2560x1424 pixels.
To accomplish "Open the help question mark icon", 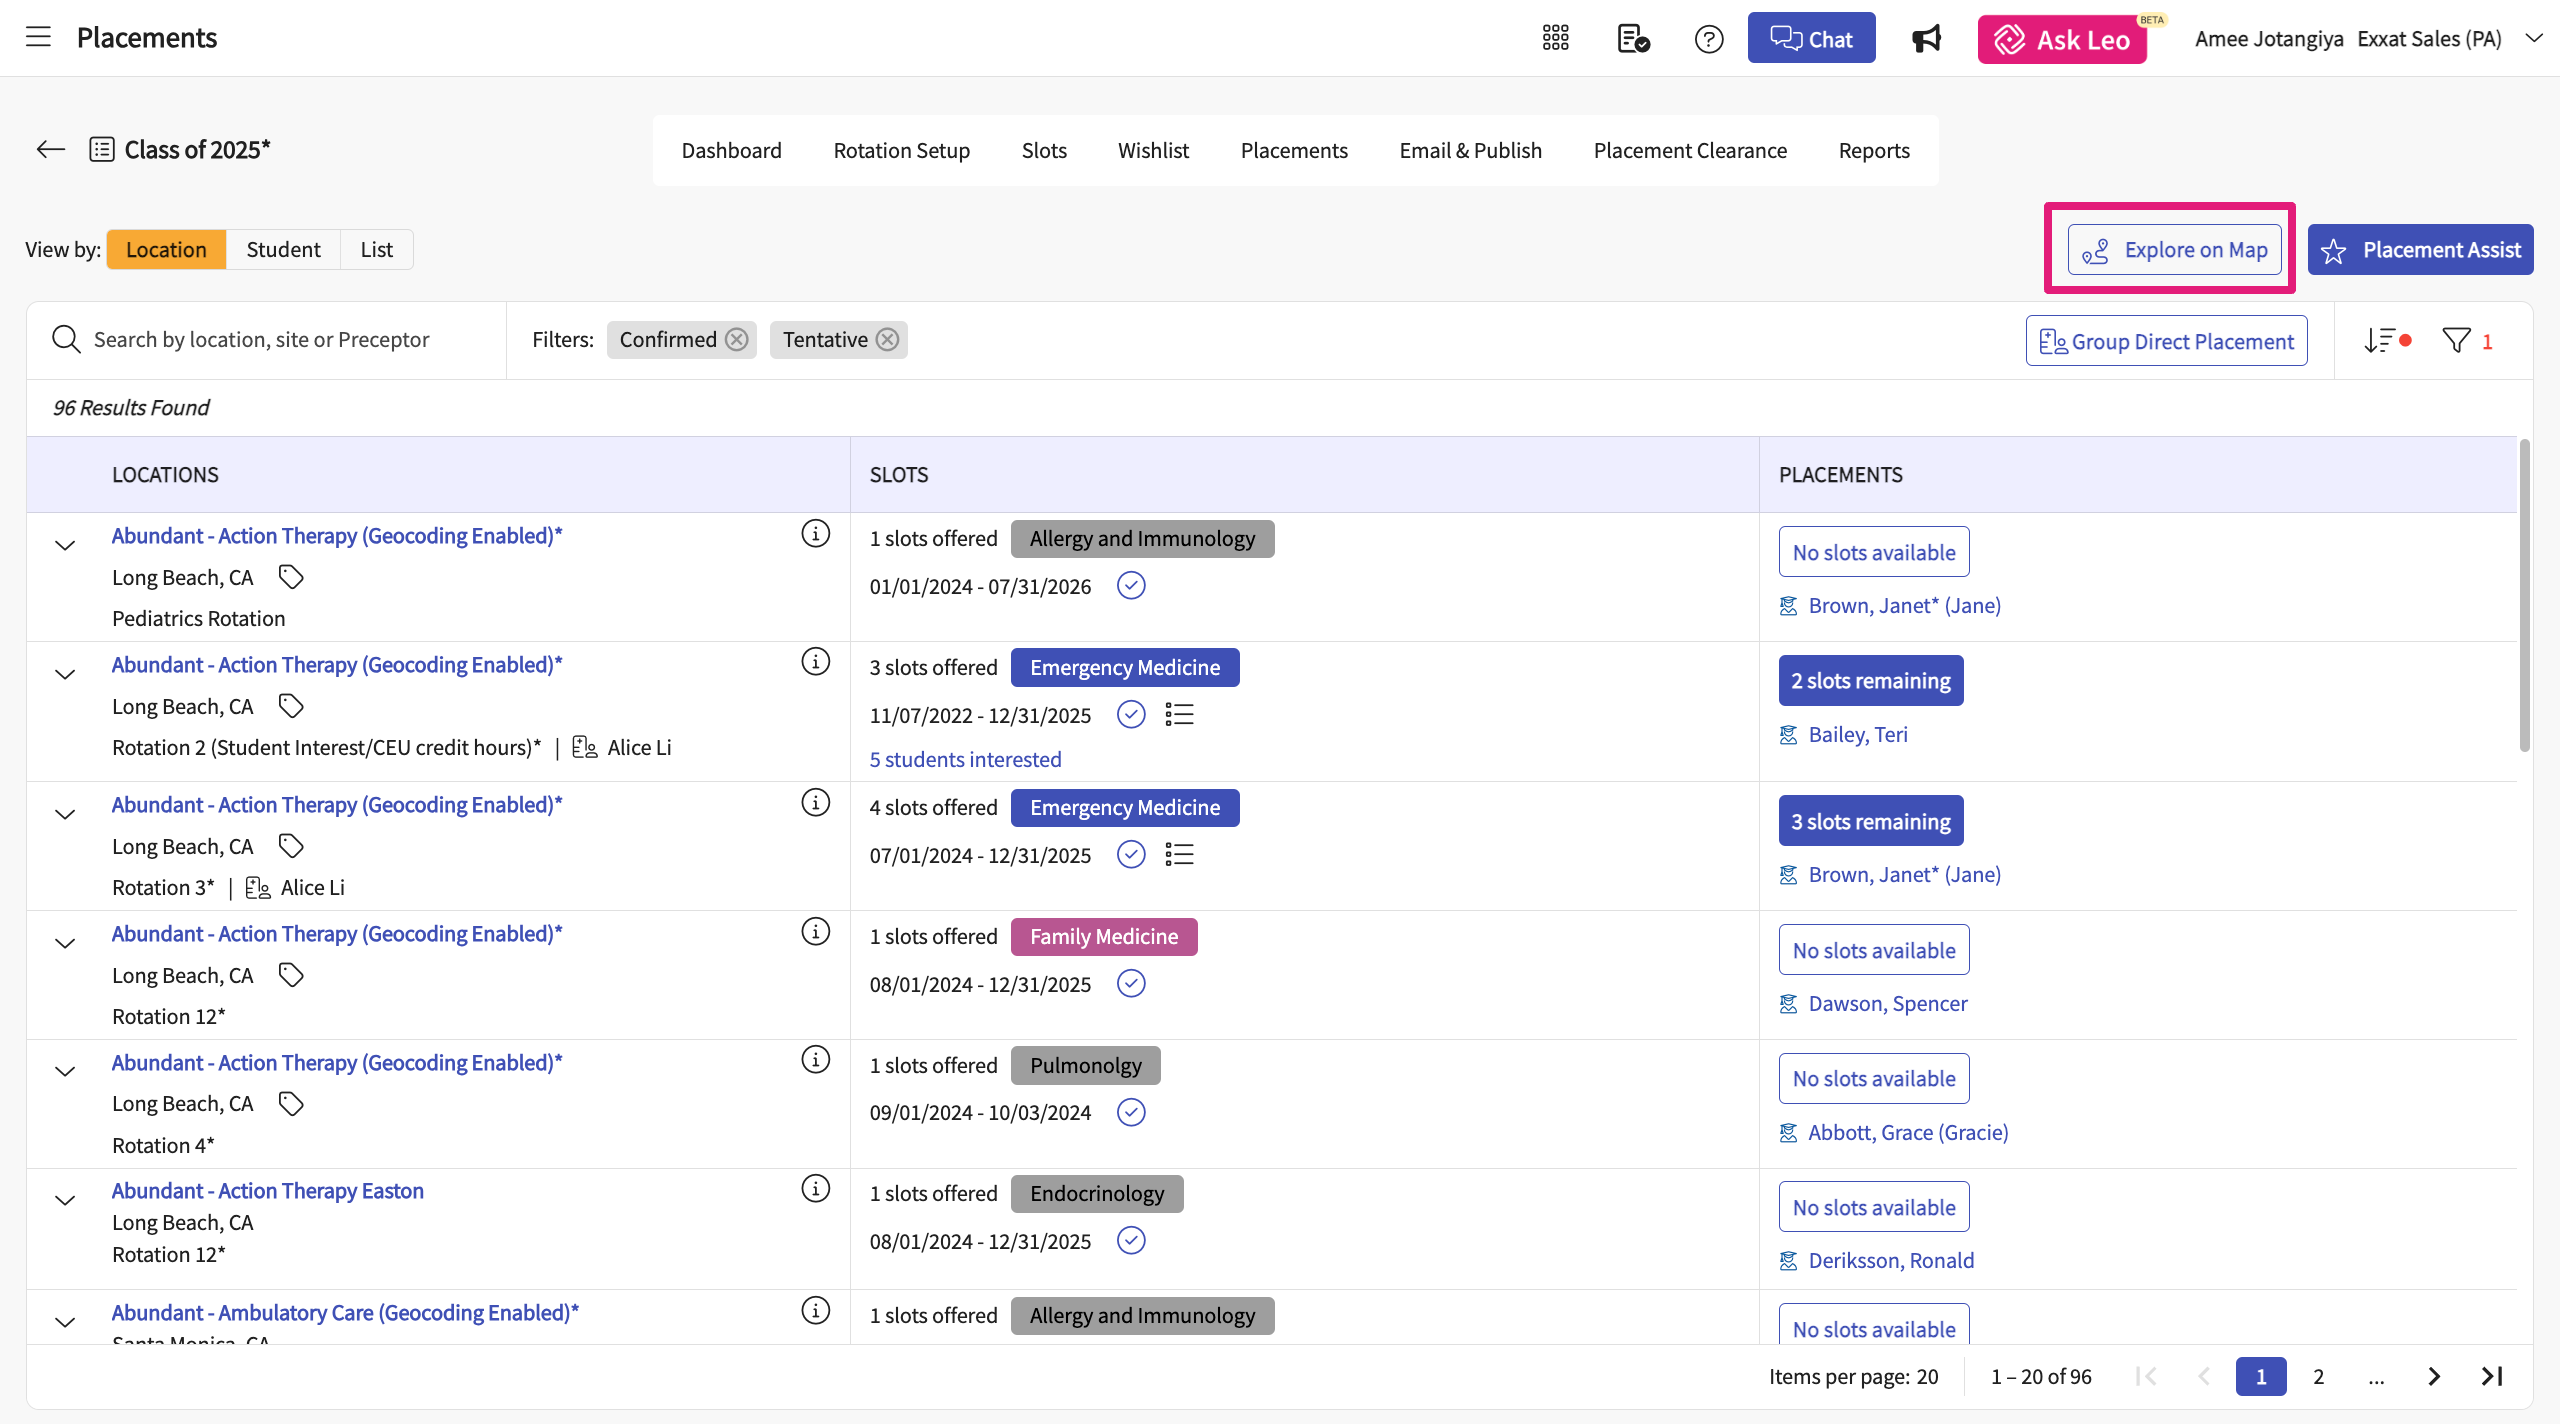I will (x=1709, y=39).
